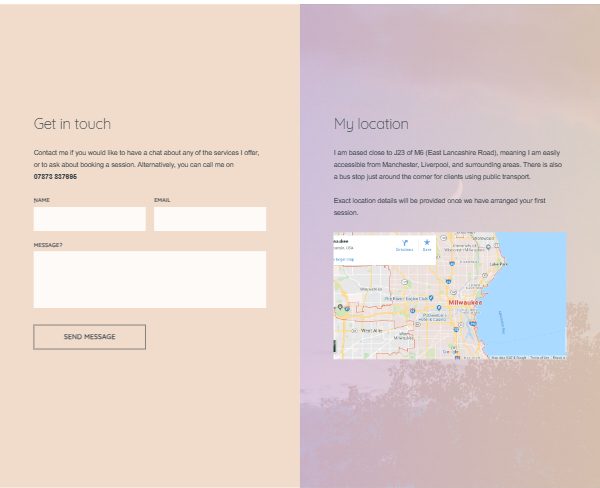Click the Milwaukee place title in map card
The width and height of the screenshot is (600, 488).
point(340,241)
